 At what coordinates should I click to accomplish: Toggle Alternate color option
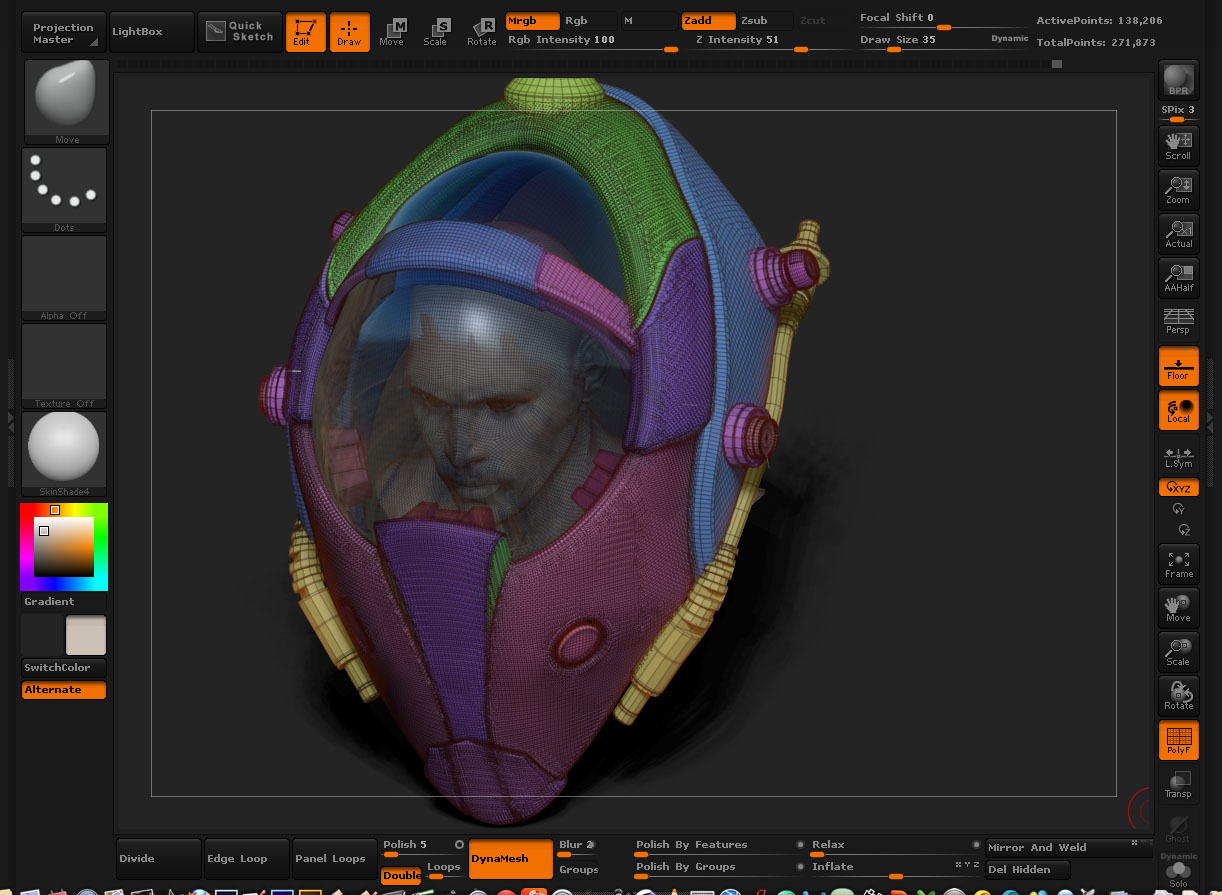click(x=64, y=690)
